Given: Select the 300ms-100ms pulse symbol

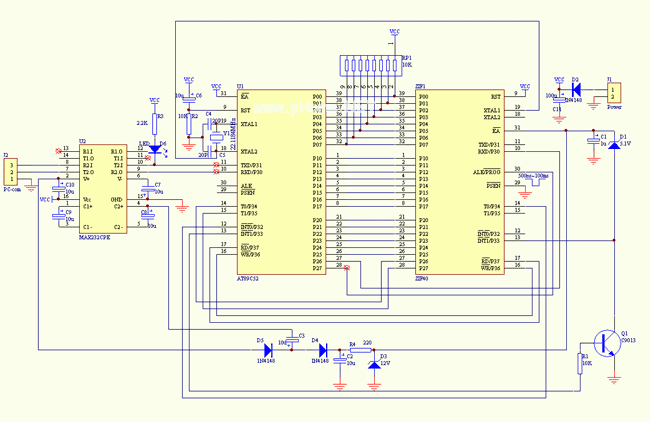Looking at the screenshot, I should point(534,180).
